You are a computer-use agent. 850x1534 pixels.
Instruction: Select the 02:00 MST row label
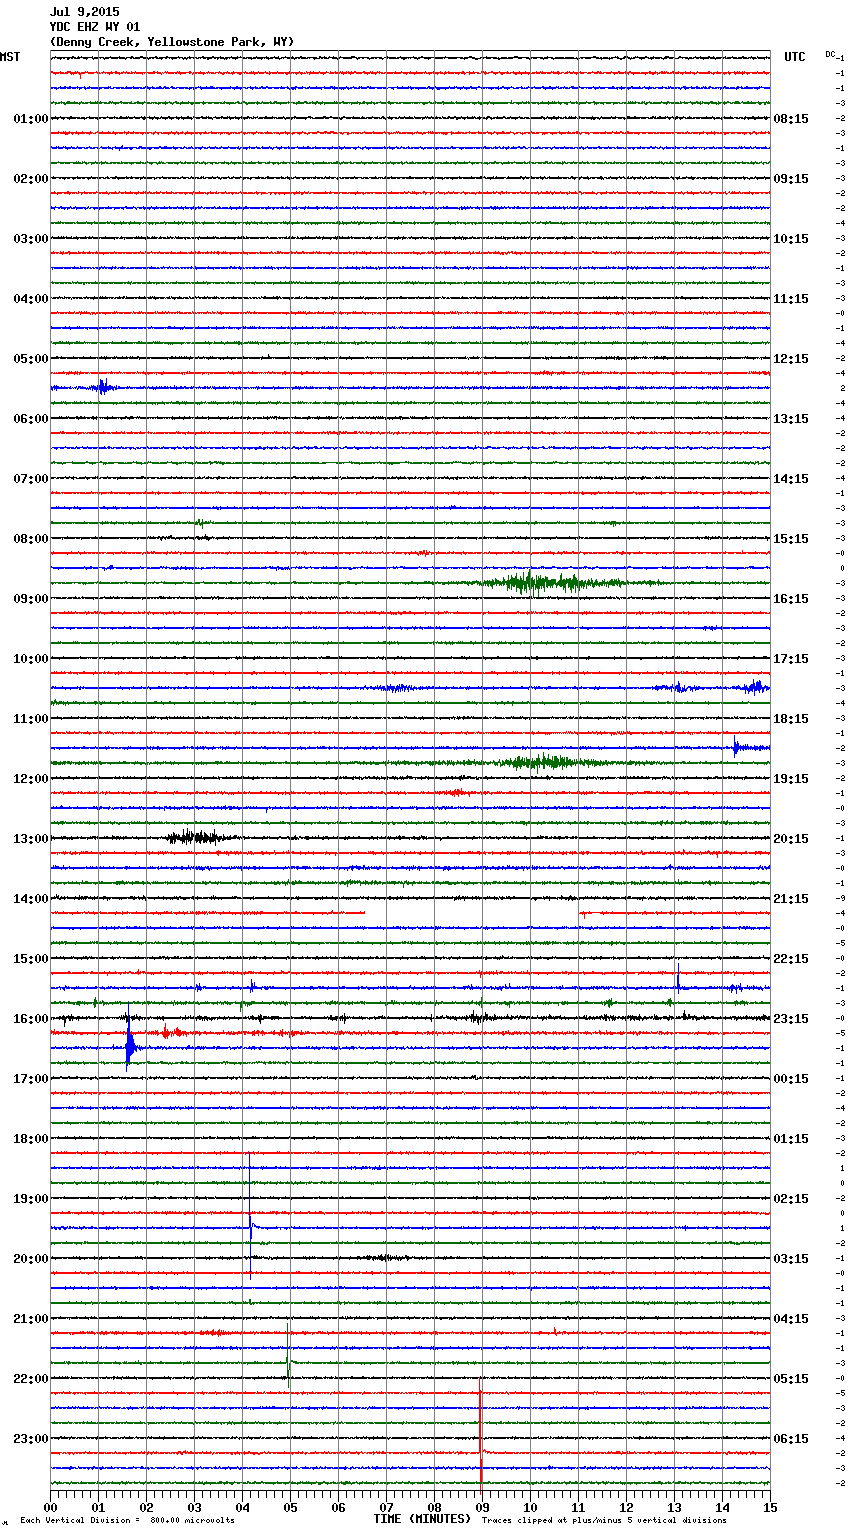coord(31,179)
